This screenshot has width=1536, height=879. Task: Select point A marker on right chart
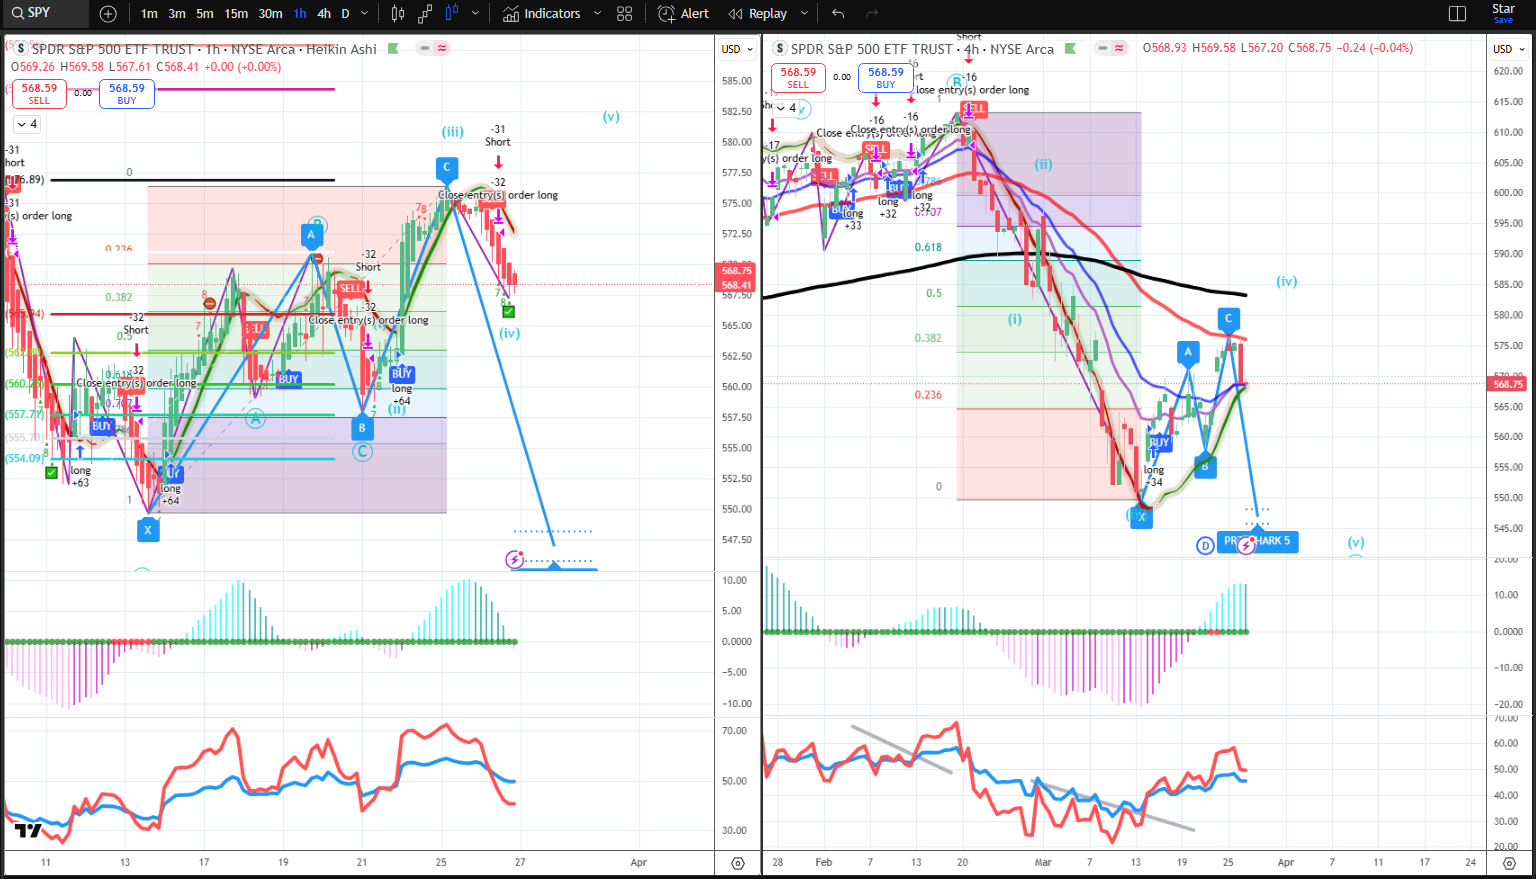click(1188, 351)
